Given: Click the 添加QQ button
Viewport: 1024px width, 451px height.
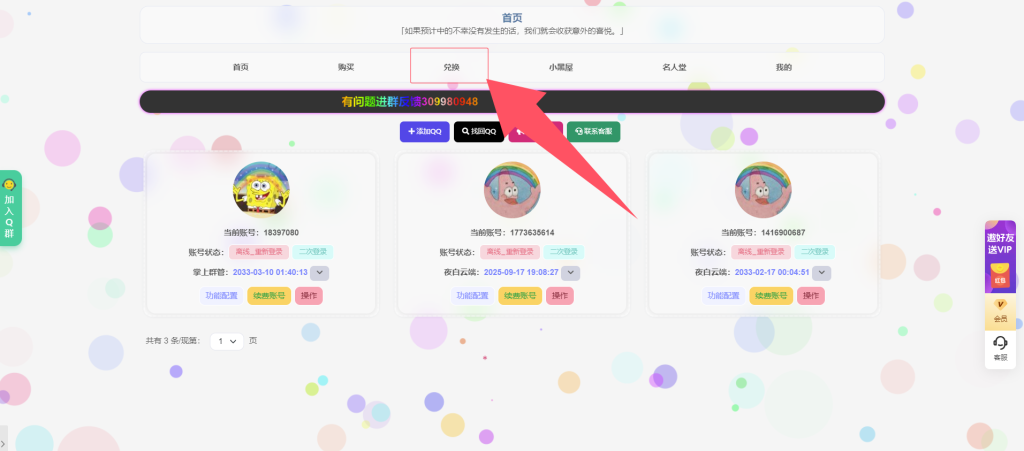Looking at the screenshot, I should [424, 132].
